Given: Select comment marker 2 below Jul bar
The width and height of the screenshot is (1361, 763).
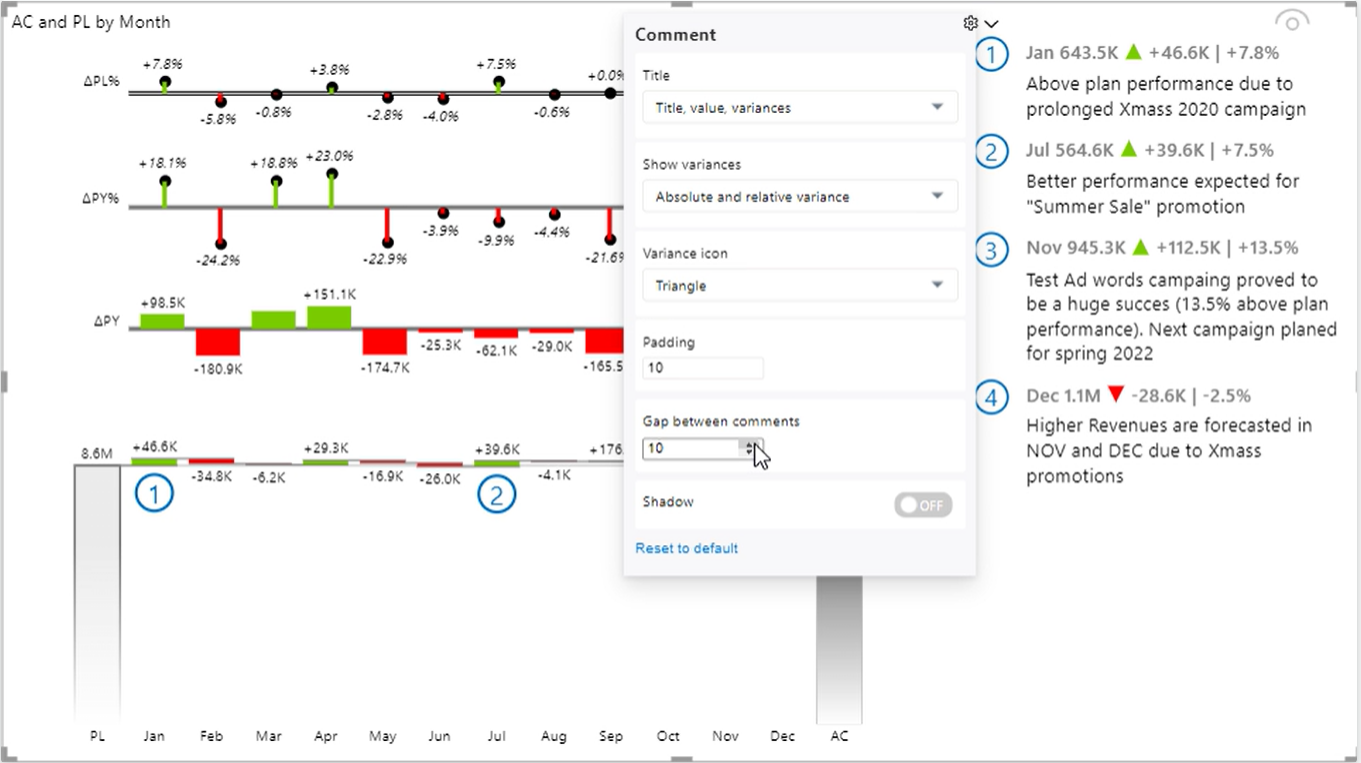Looking at the screenshot, I should [496, 494].
